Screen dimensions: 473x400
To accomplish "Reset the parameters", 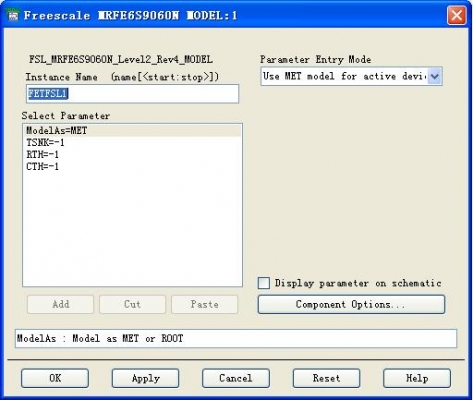I will (x=326, y=378).
